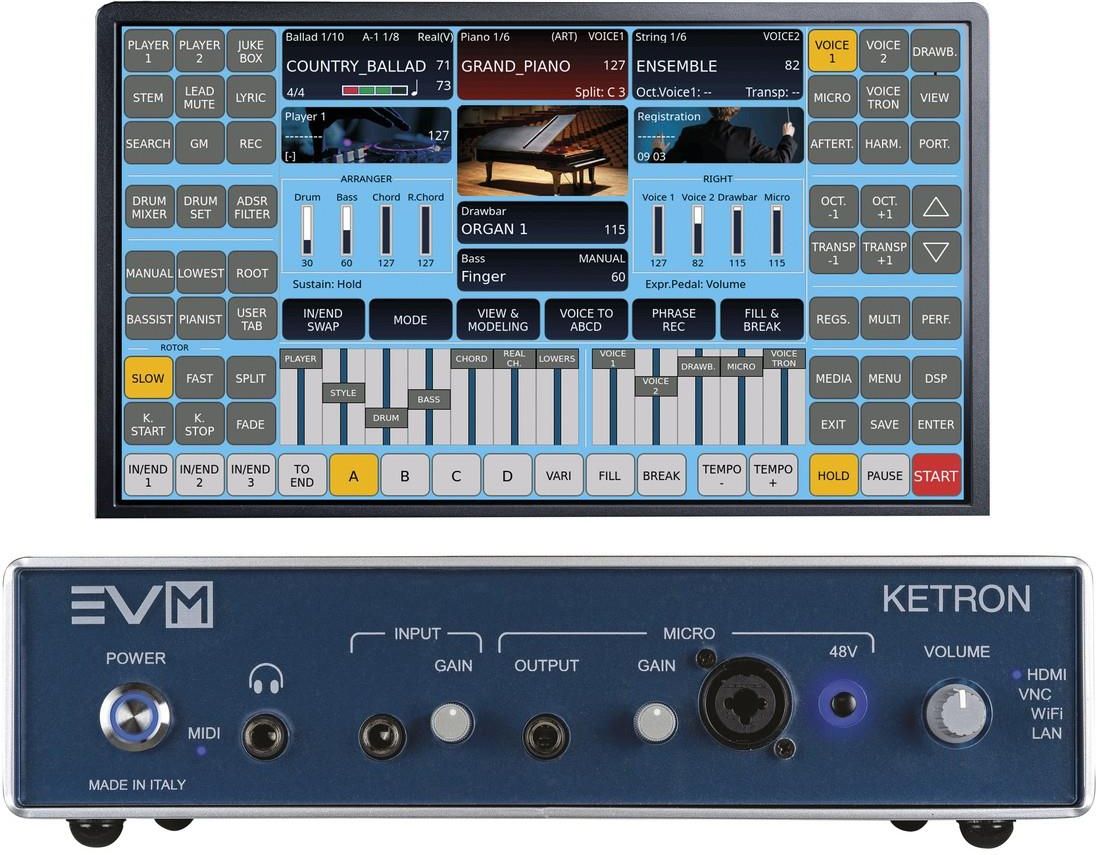Image resolution: width=1096 pixels, height=855 pixels.
Task: Select the grand piano picture
Action: click(x=542, y=151)
